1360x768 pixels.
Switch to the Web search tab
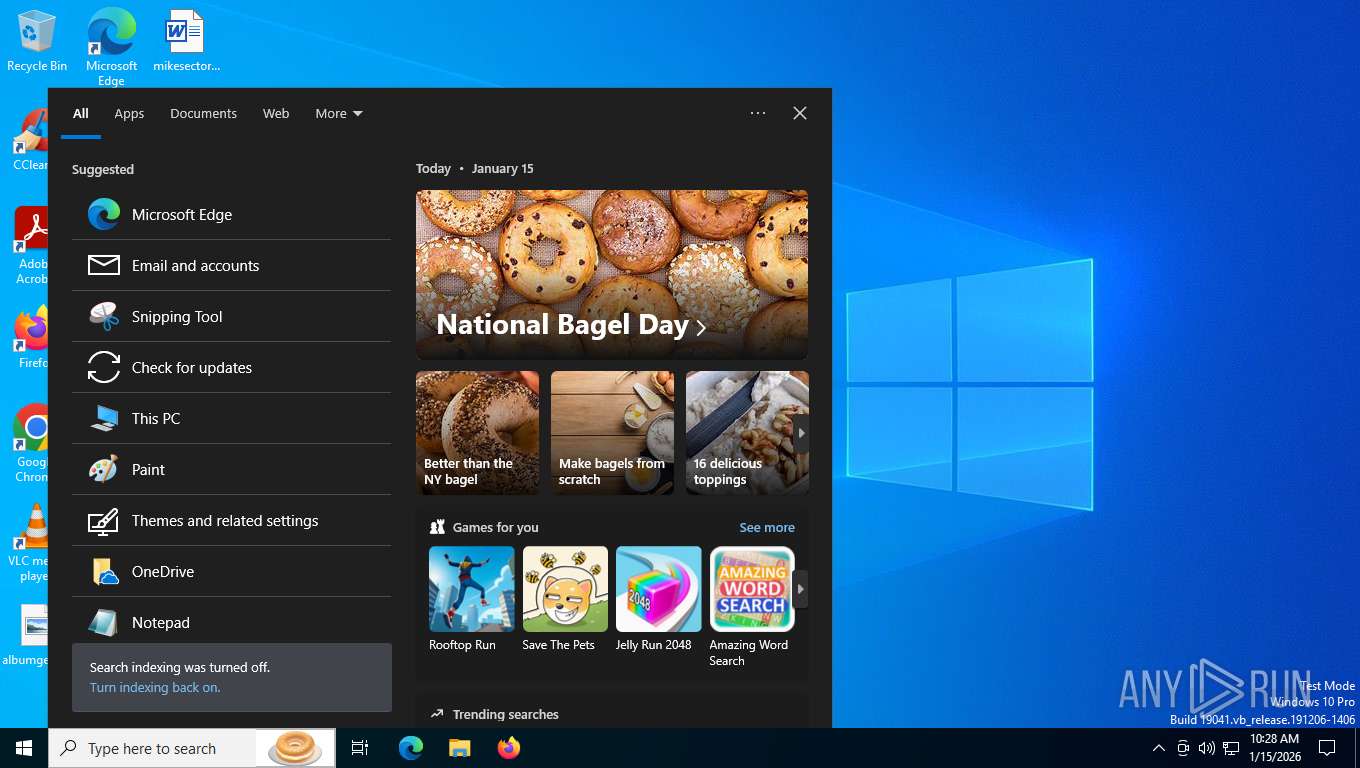pos(276,113)
